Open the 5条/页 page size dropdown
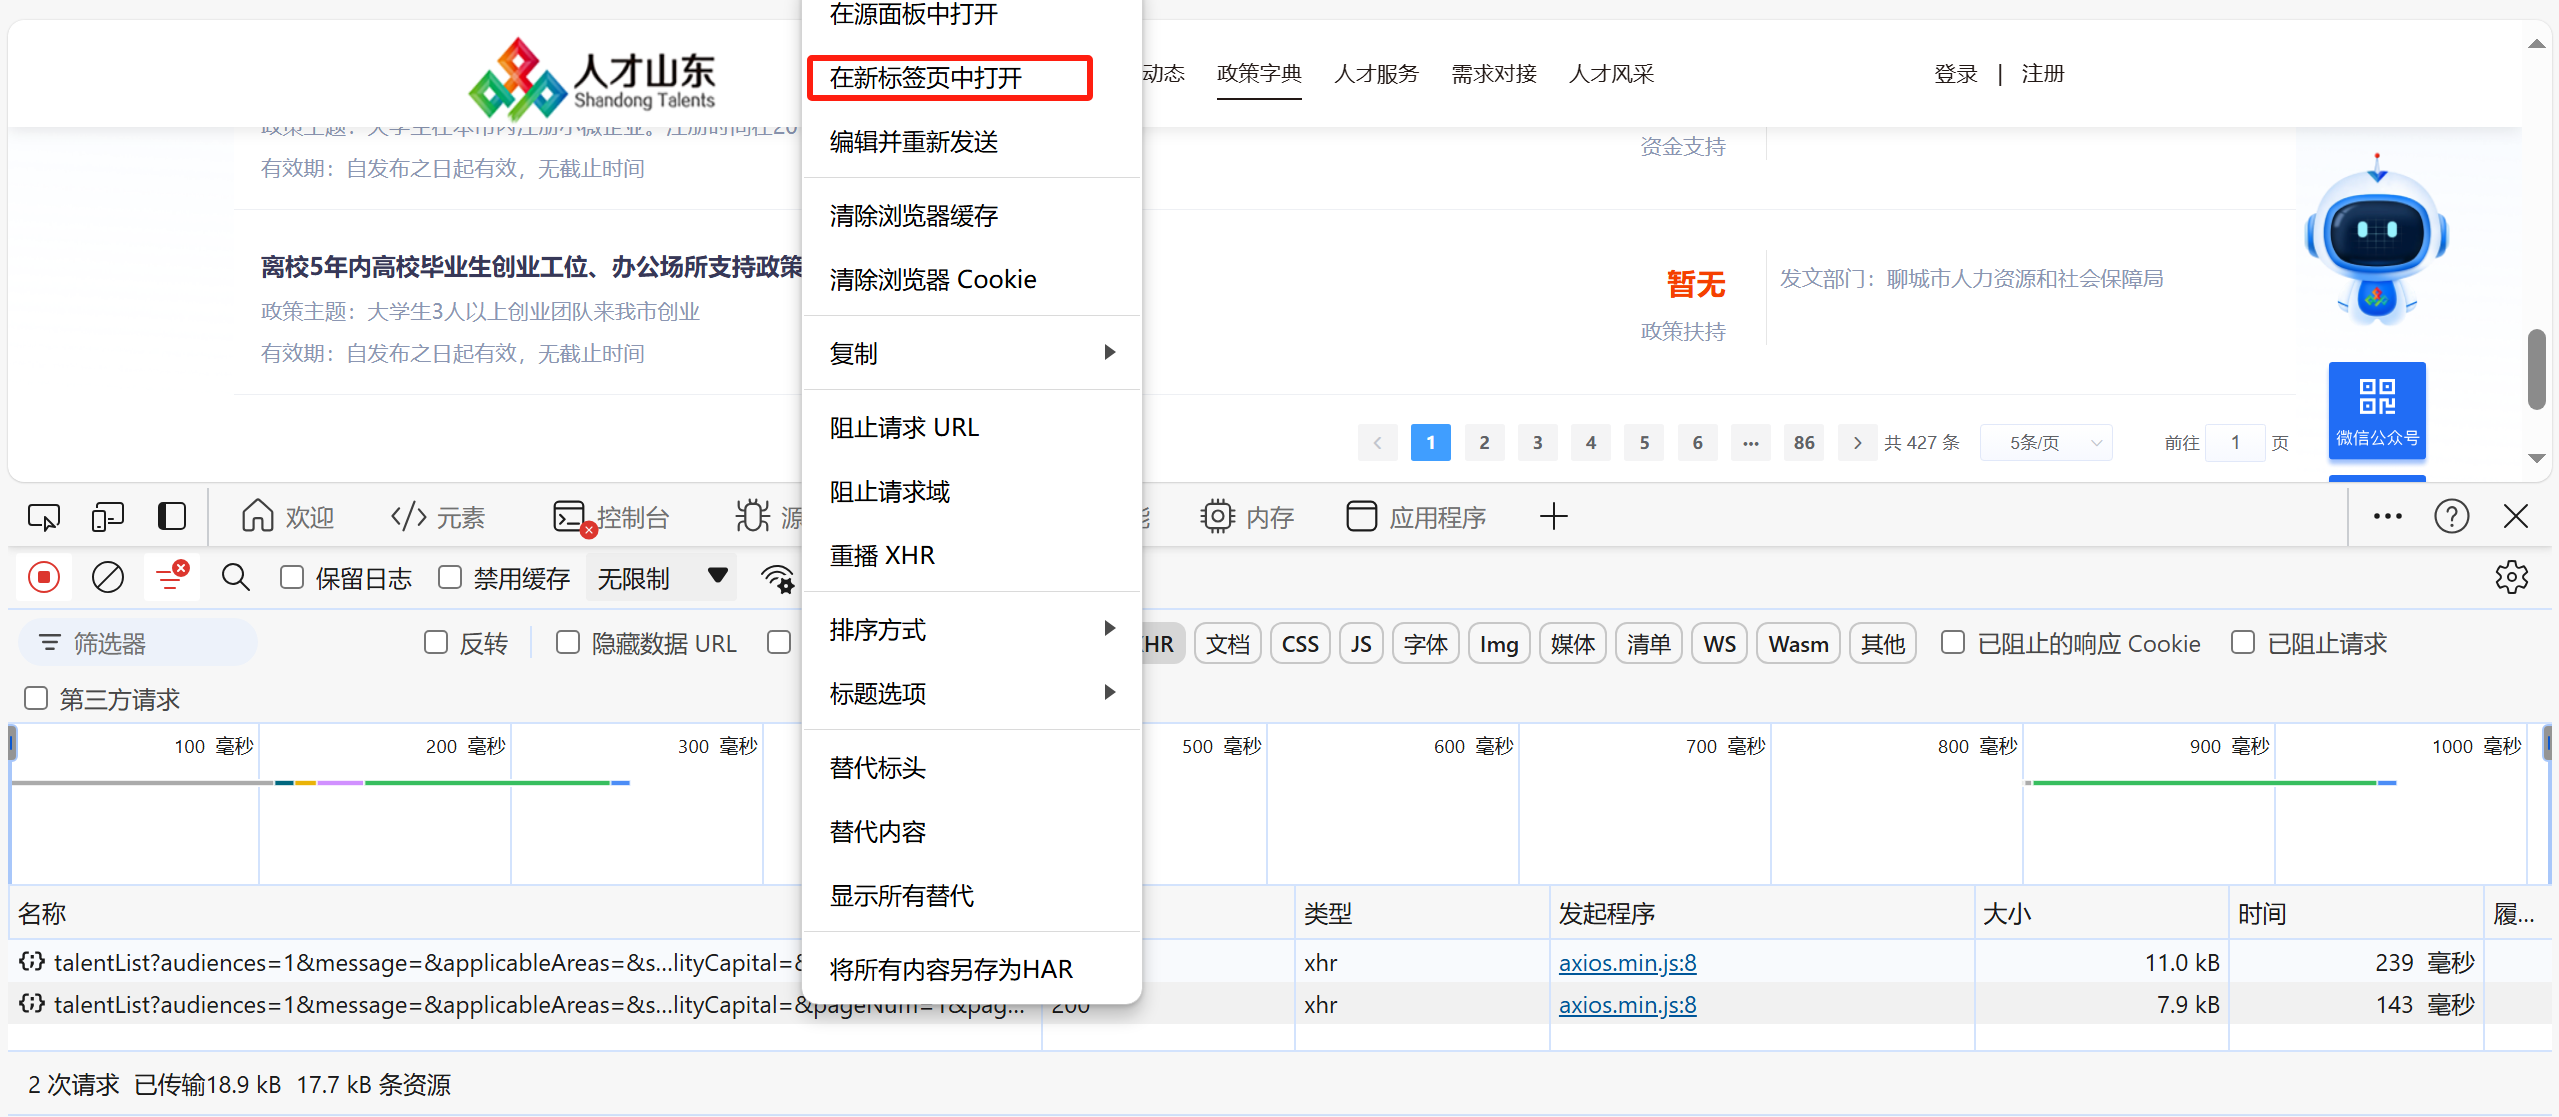 (x=2046, y=442)
